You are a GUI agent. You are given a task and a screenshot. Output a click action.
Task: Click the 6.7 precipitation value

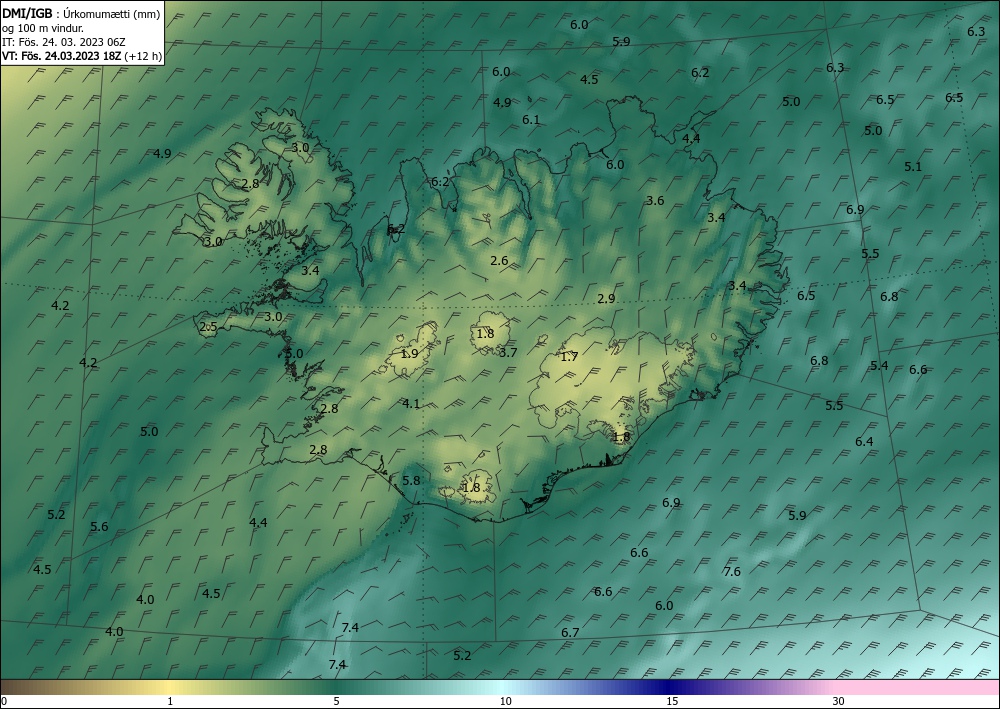(570, 632)
